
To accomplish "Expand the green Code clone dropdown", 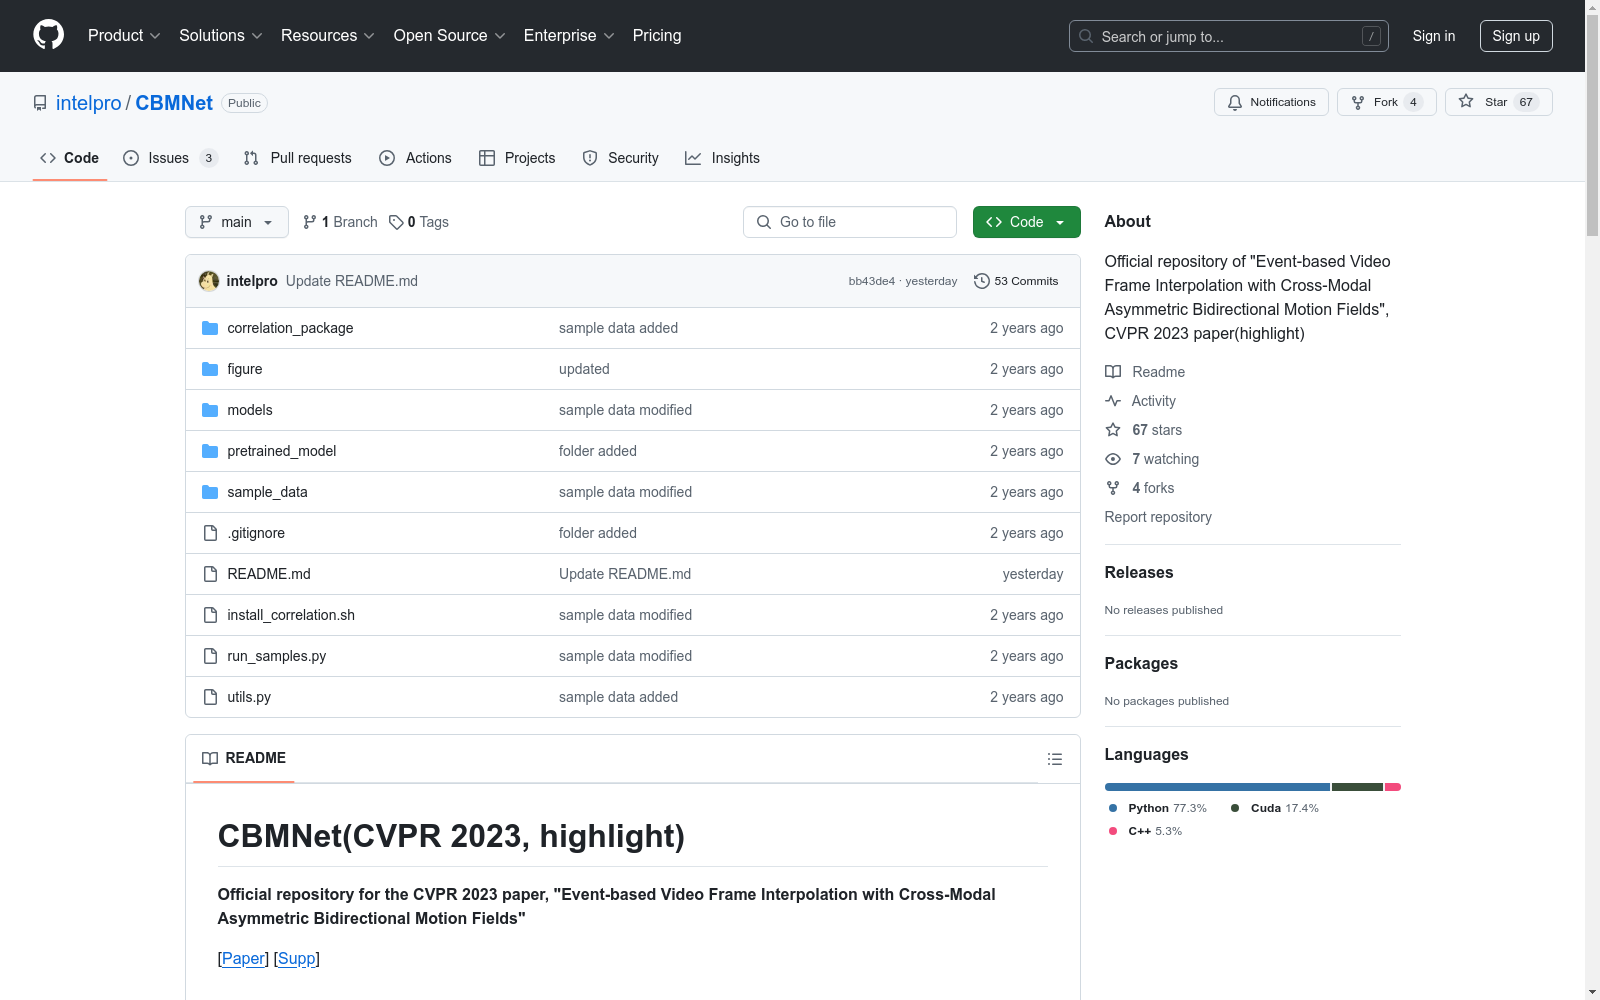I will point(1026,222).
